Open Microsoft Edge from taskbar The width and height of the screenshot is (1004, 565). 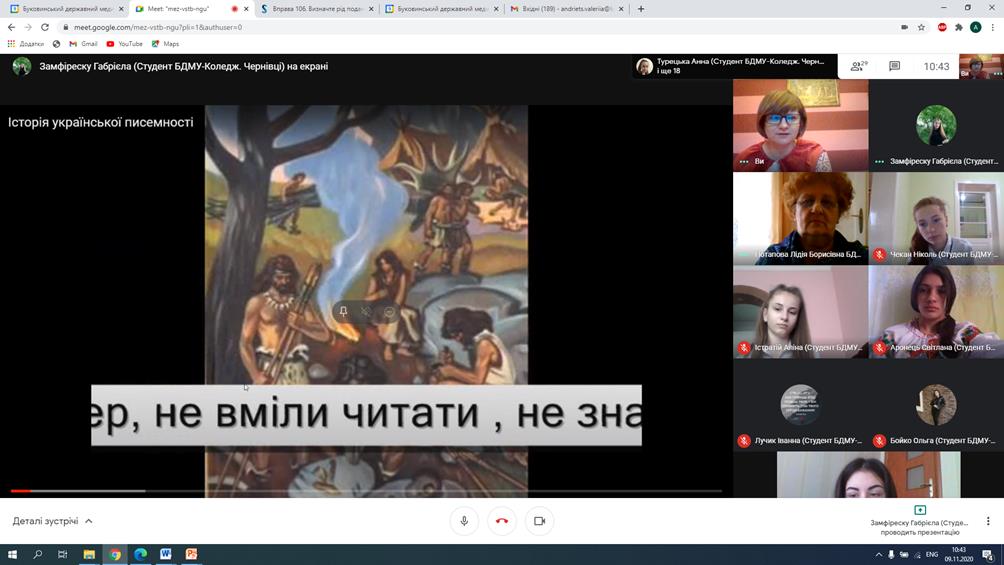tap(140, 554)
